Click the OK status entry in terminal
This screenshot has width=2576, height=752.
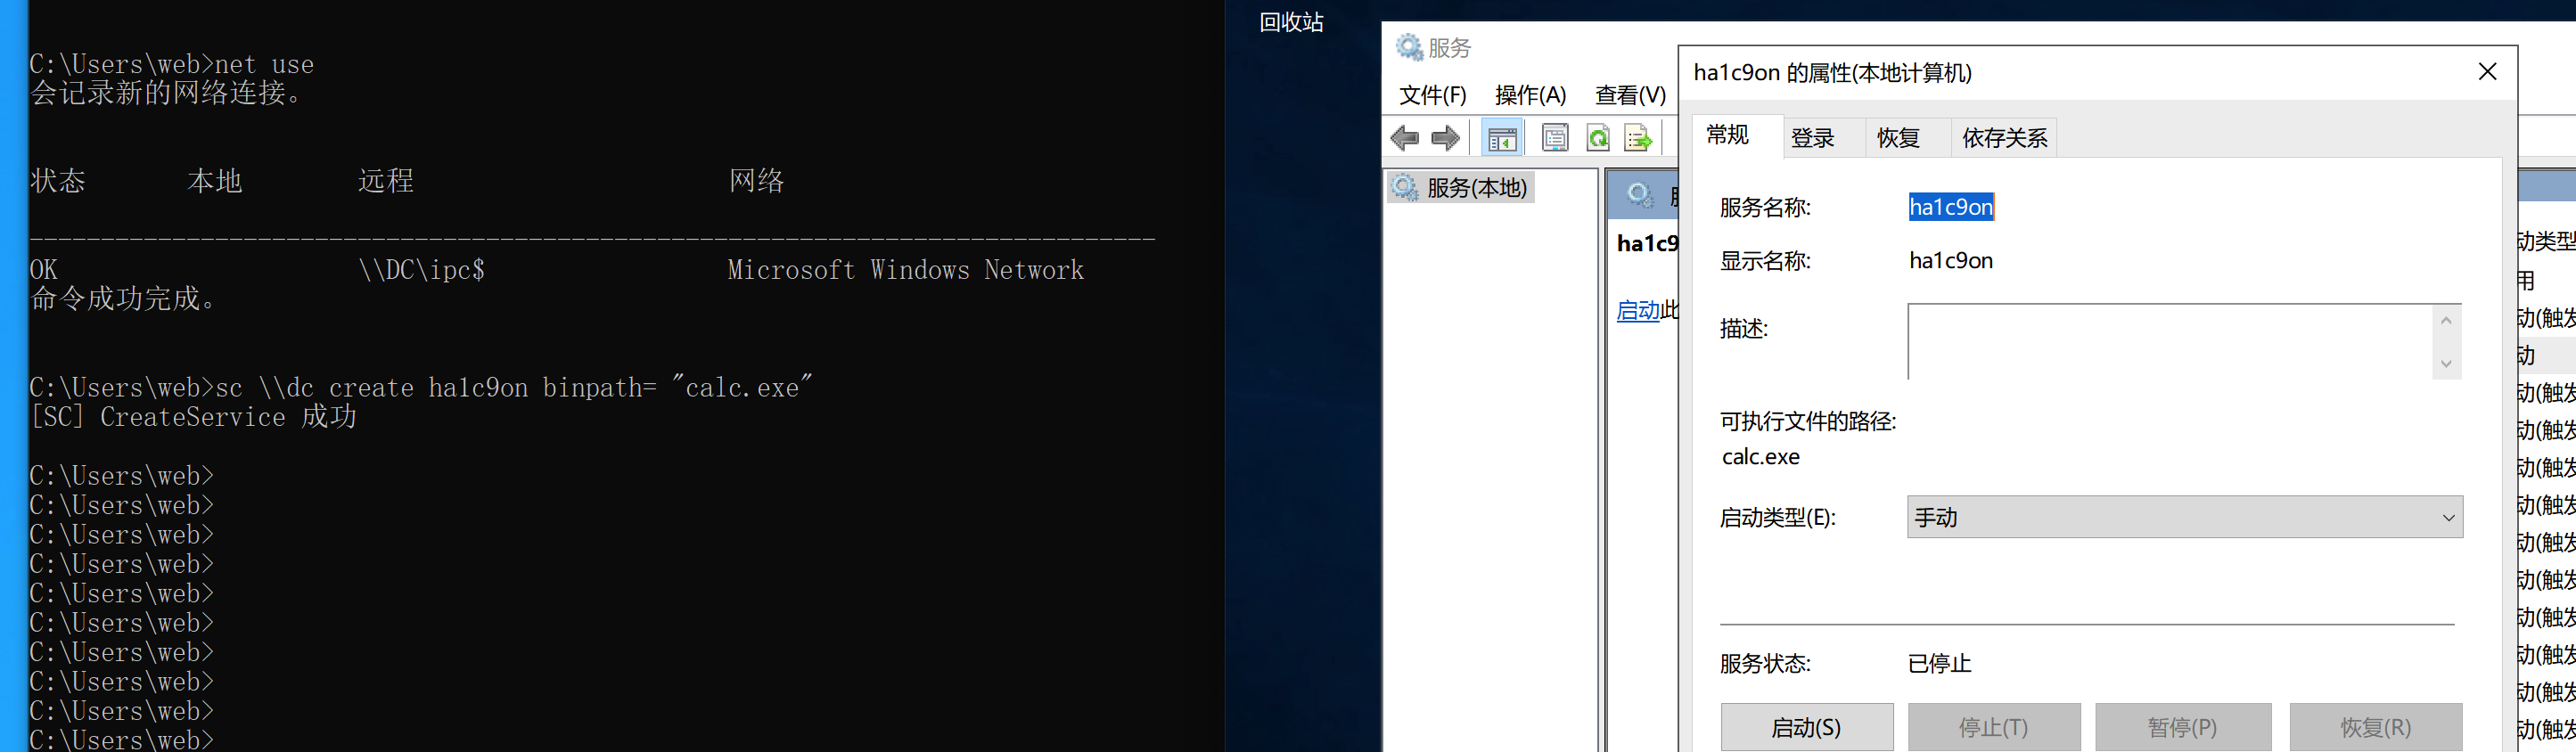point(44,270)
